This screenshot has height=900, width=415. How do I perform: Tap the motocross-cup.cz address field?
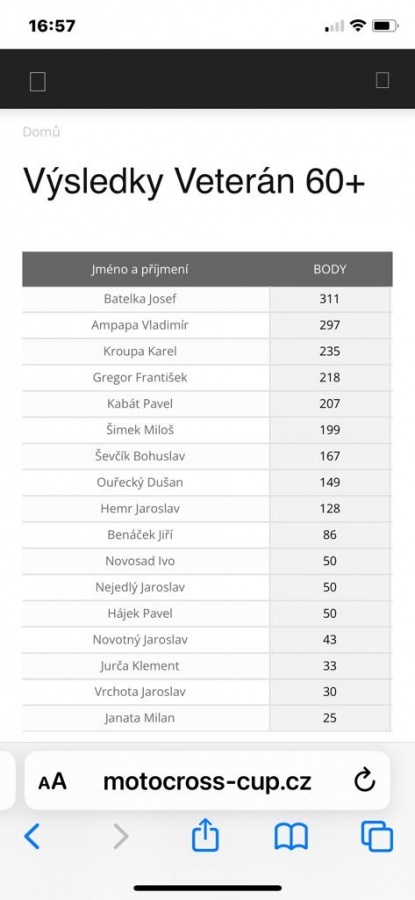[x=207, y=781]
